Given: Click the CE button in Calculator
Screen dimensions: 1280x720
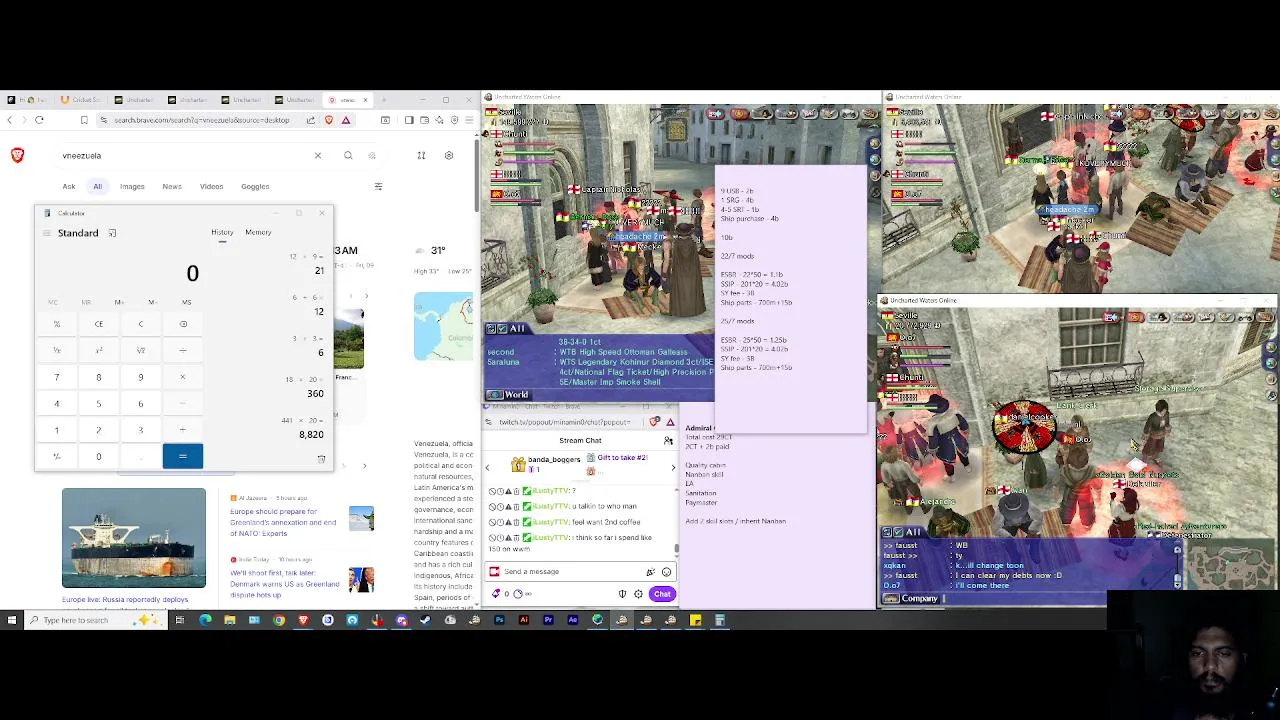Looking at the screenshot, I should coord(99,324).
